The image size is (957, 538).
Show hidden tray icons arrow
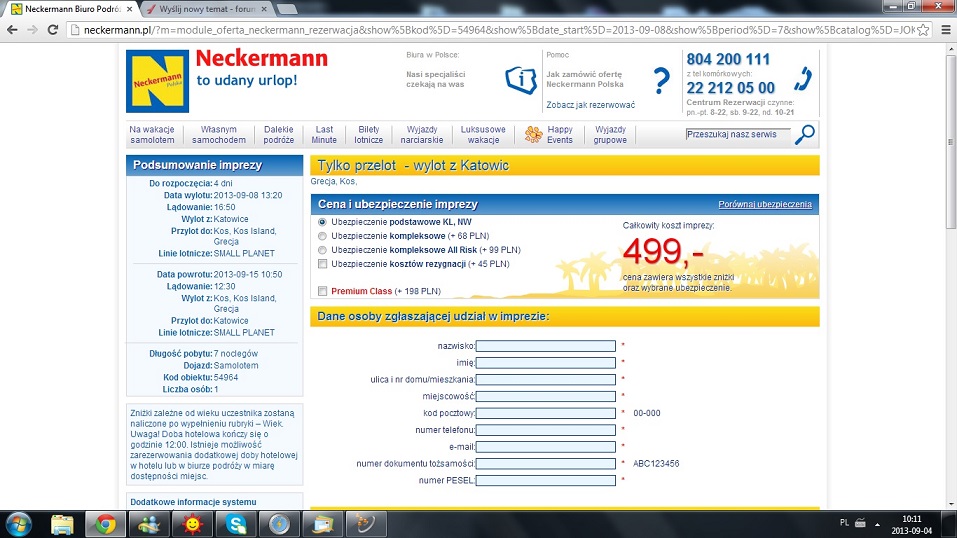(x=877, y=524)
